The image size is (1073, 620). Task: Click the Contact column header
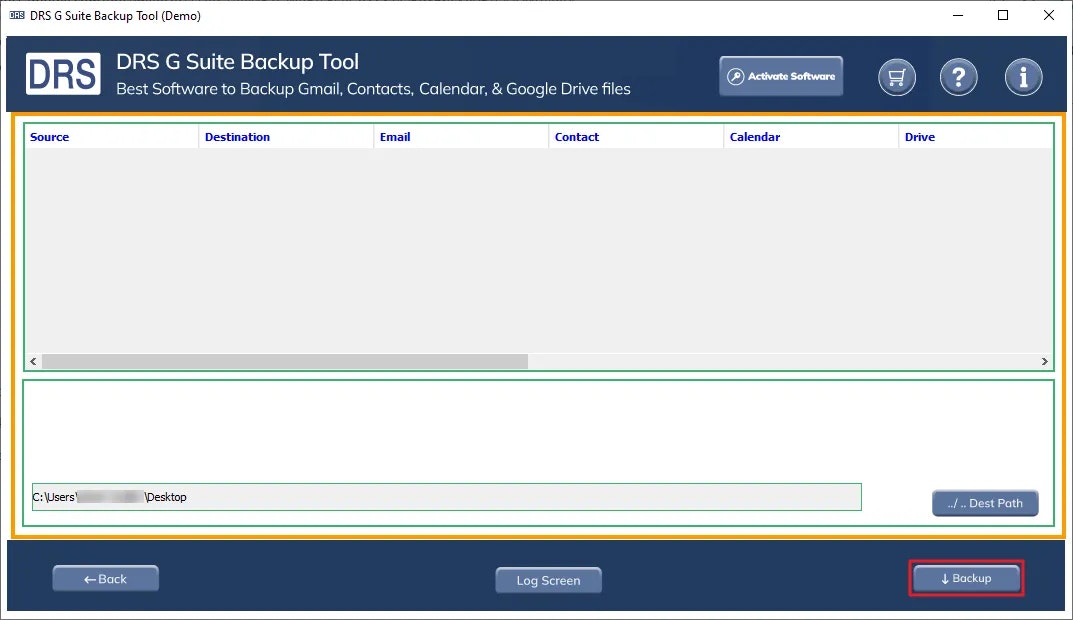636,137
